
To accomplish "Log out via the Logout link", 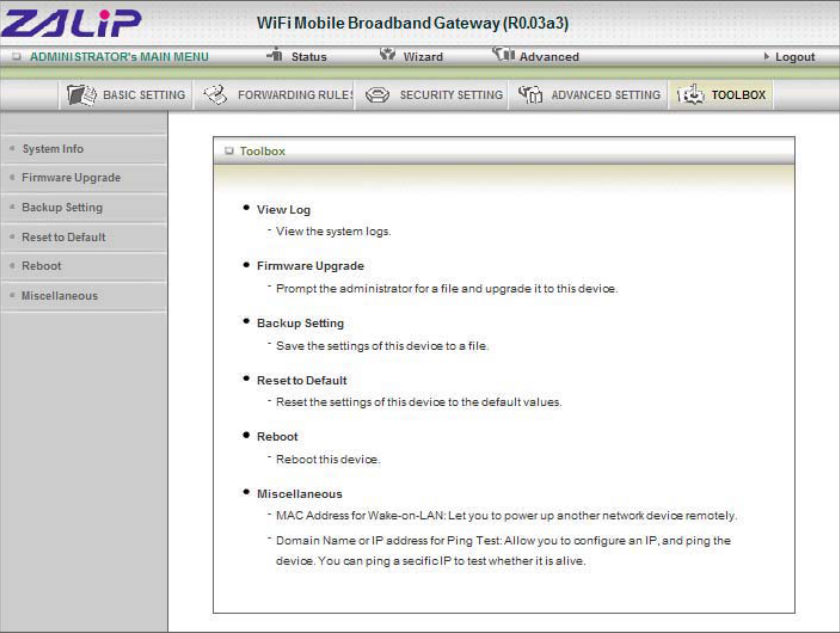I will [x=795, y=57].
